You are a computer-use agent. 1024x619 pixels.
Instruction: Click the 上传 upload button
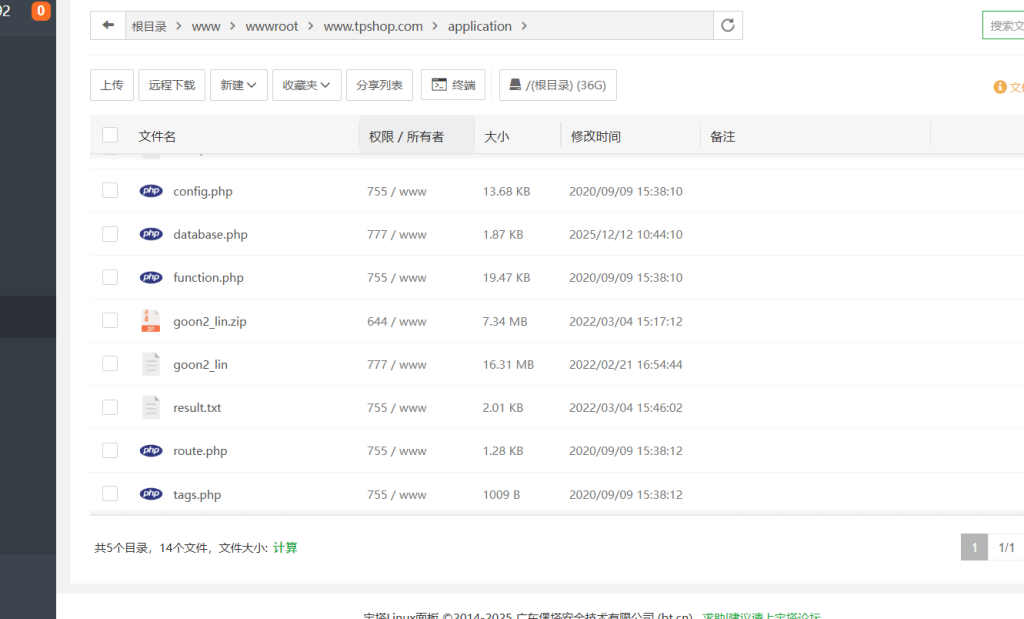111,85
